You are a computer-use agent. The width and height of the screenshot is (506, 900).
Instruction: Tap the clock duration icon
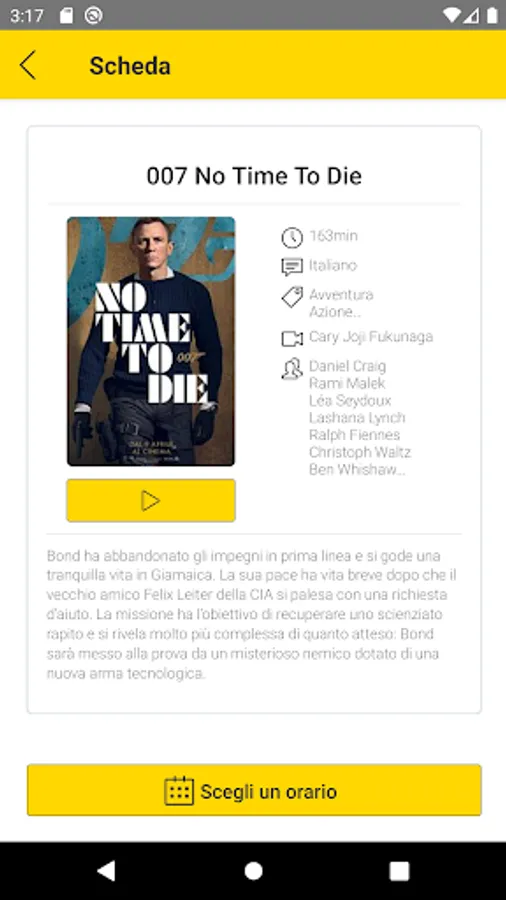[x=292, y=237]
